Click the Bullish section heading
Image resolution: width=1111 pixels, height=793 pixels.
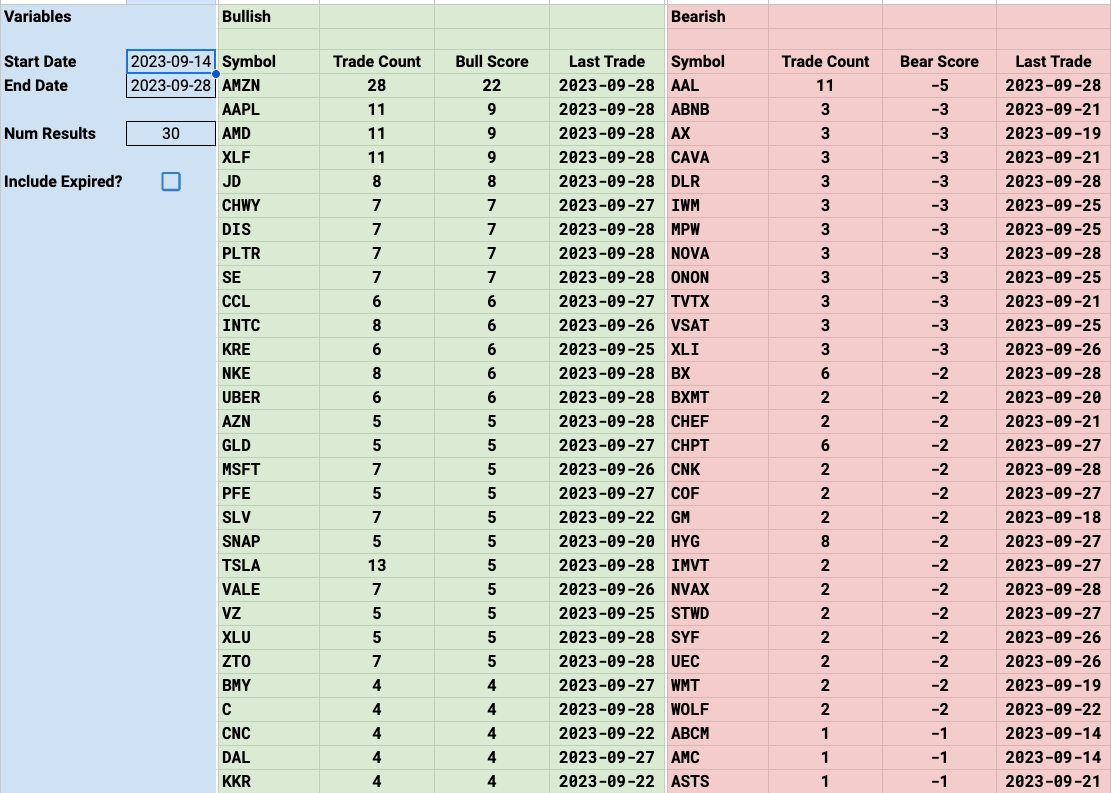point(246,16)
